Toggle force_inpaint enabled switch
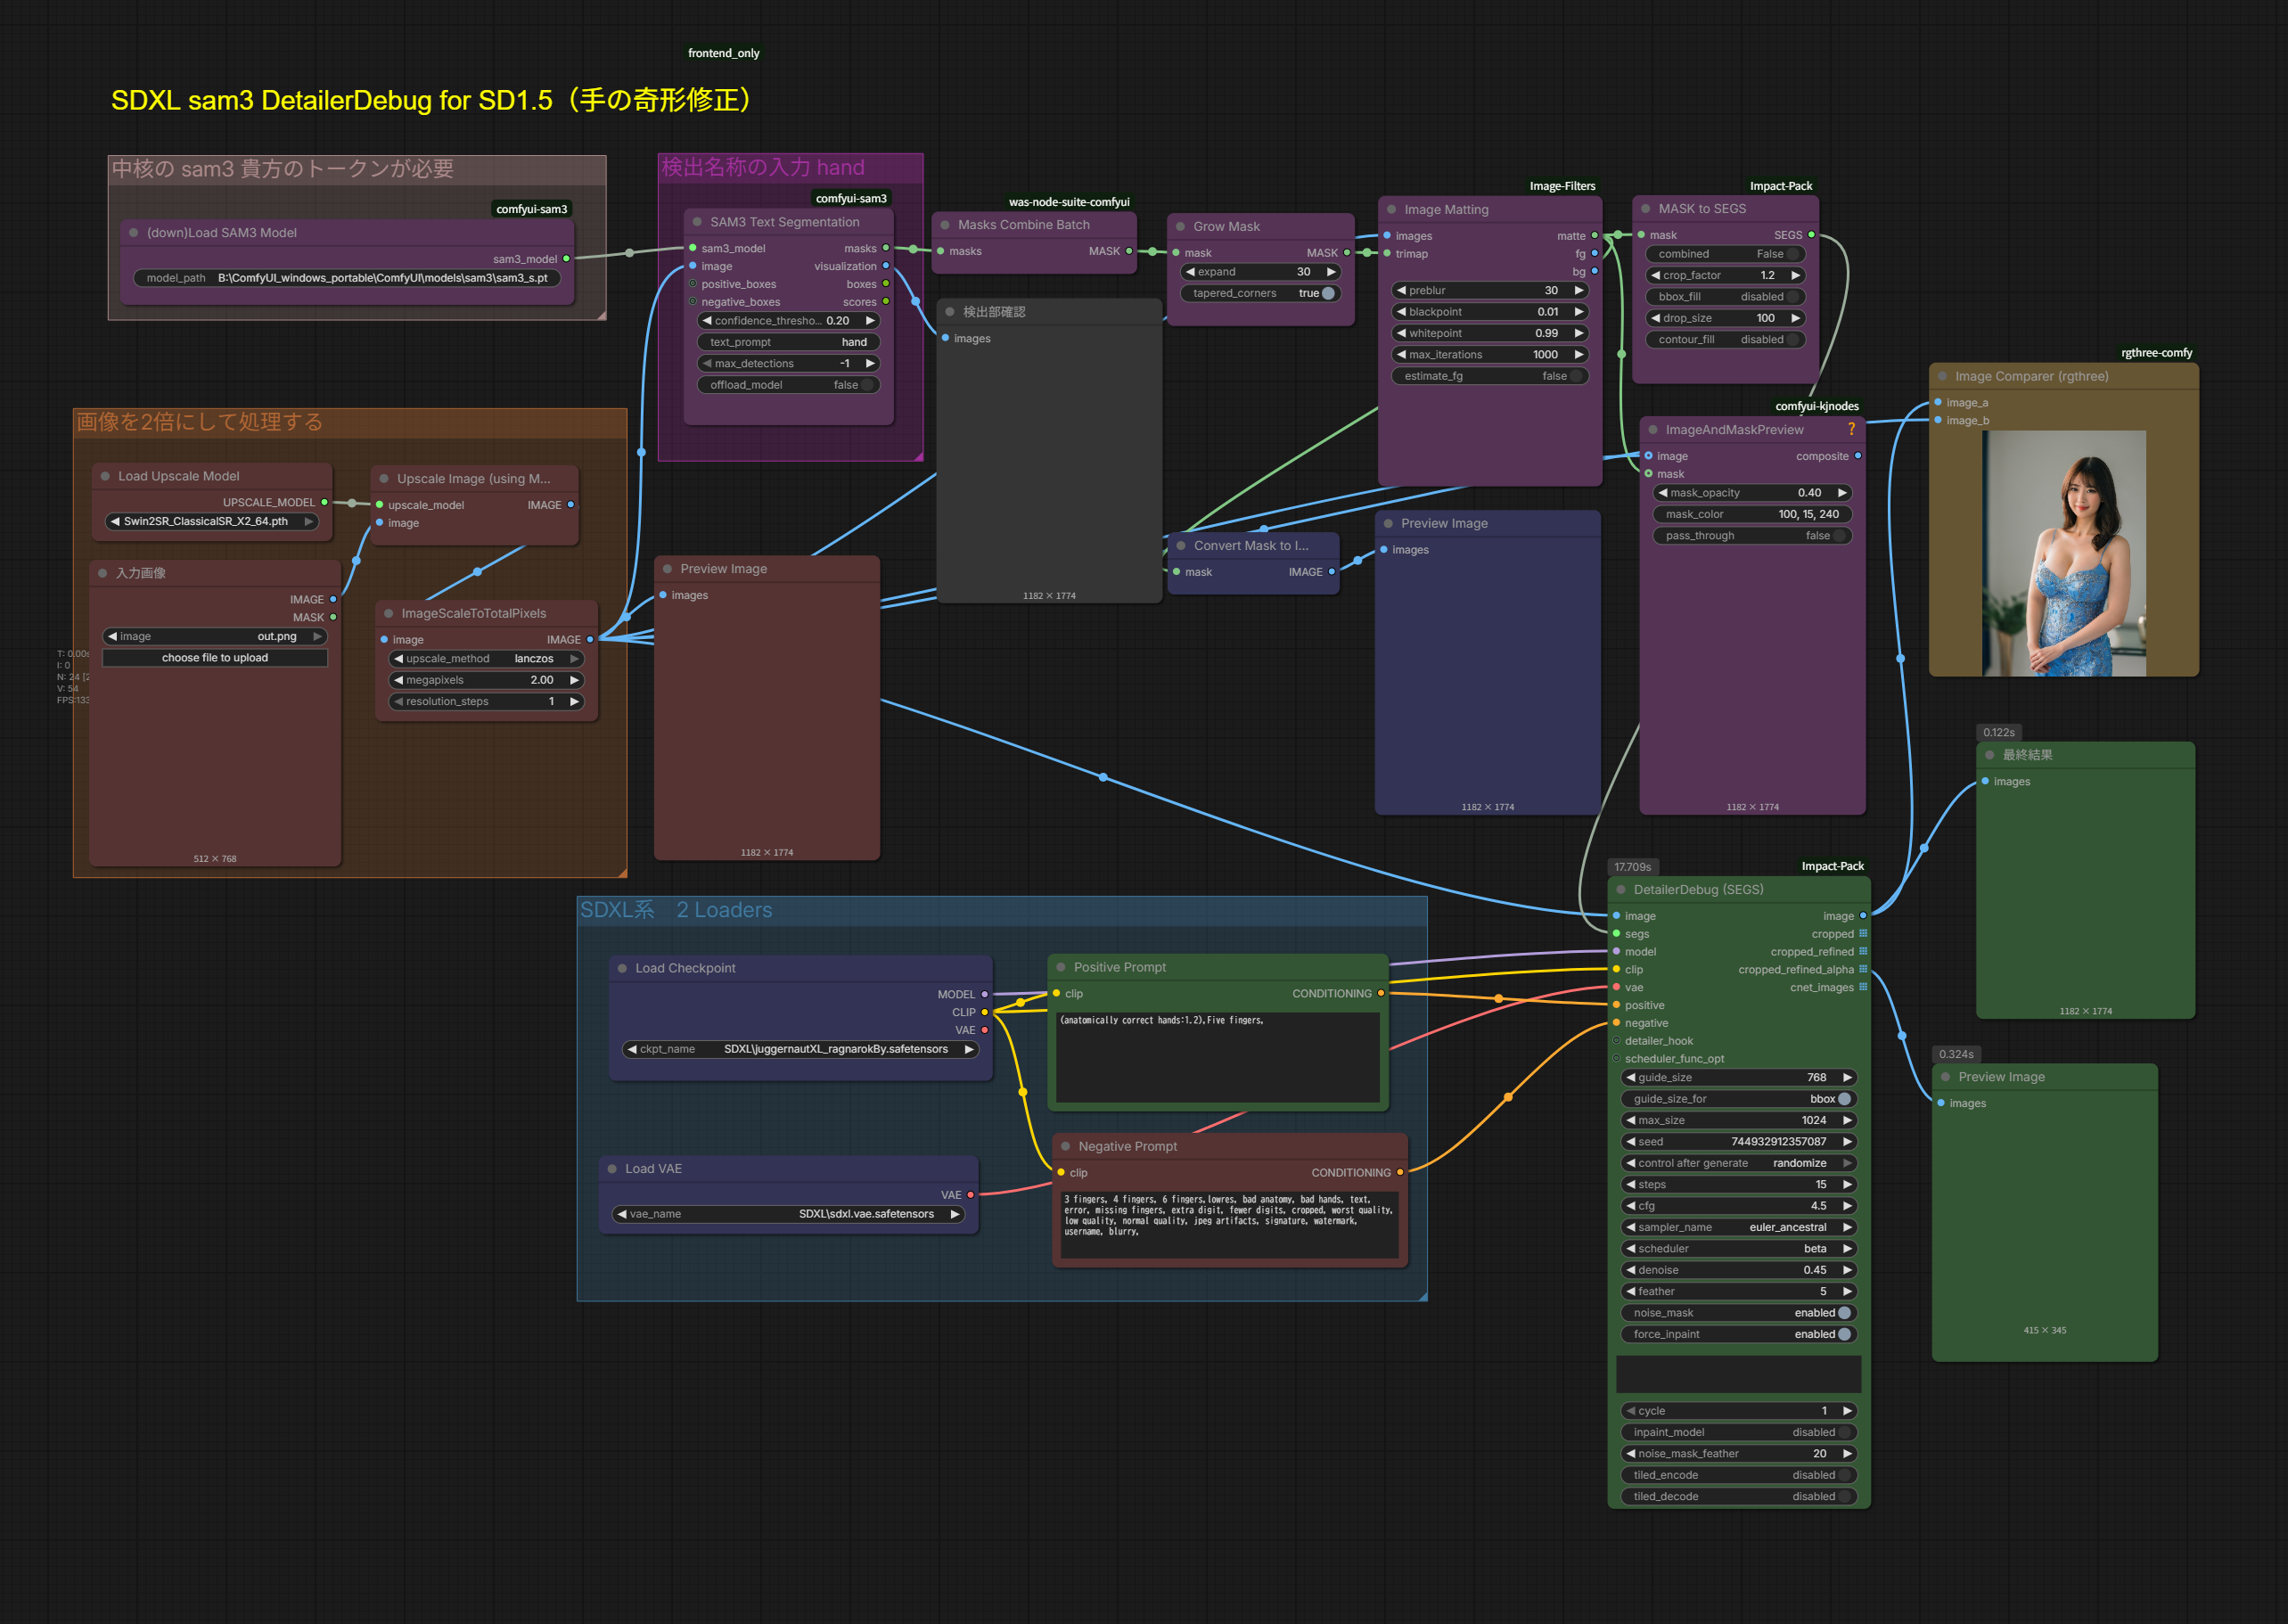The image size is (2288, 1624). pos(1843,1334)
